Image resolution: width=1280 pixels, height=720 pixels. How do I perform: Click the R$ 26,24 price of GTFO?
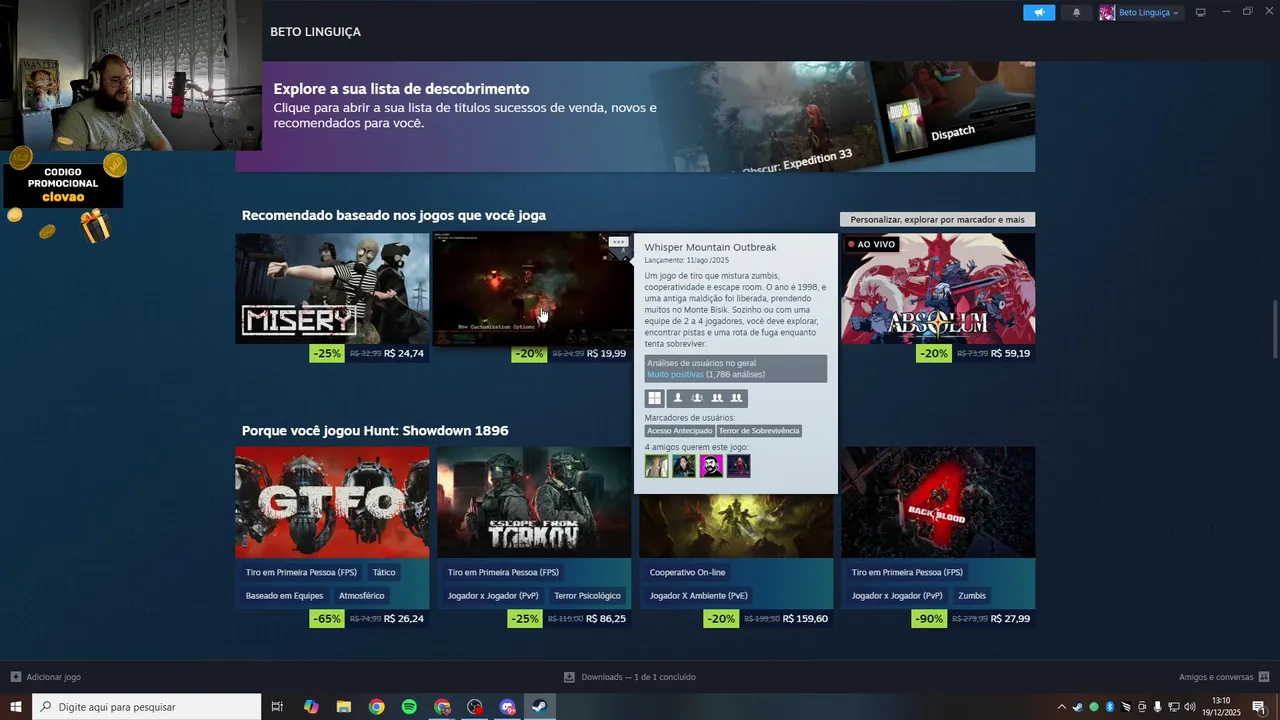[404, 619]
